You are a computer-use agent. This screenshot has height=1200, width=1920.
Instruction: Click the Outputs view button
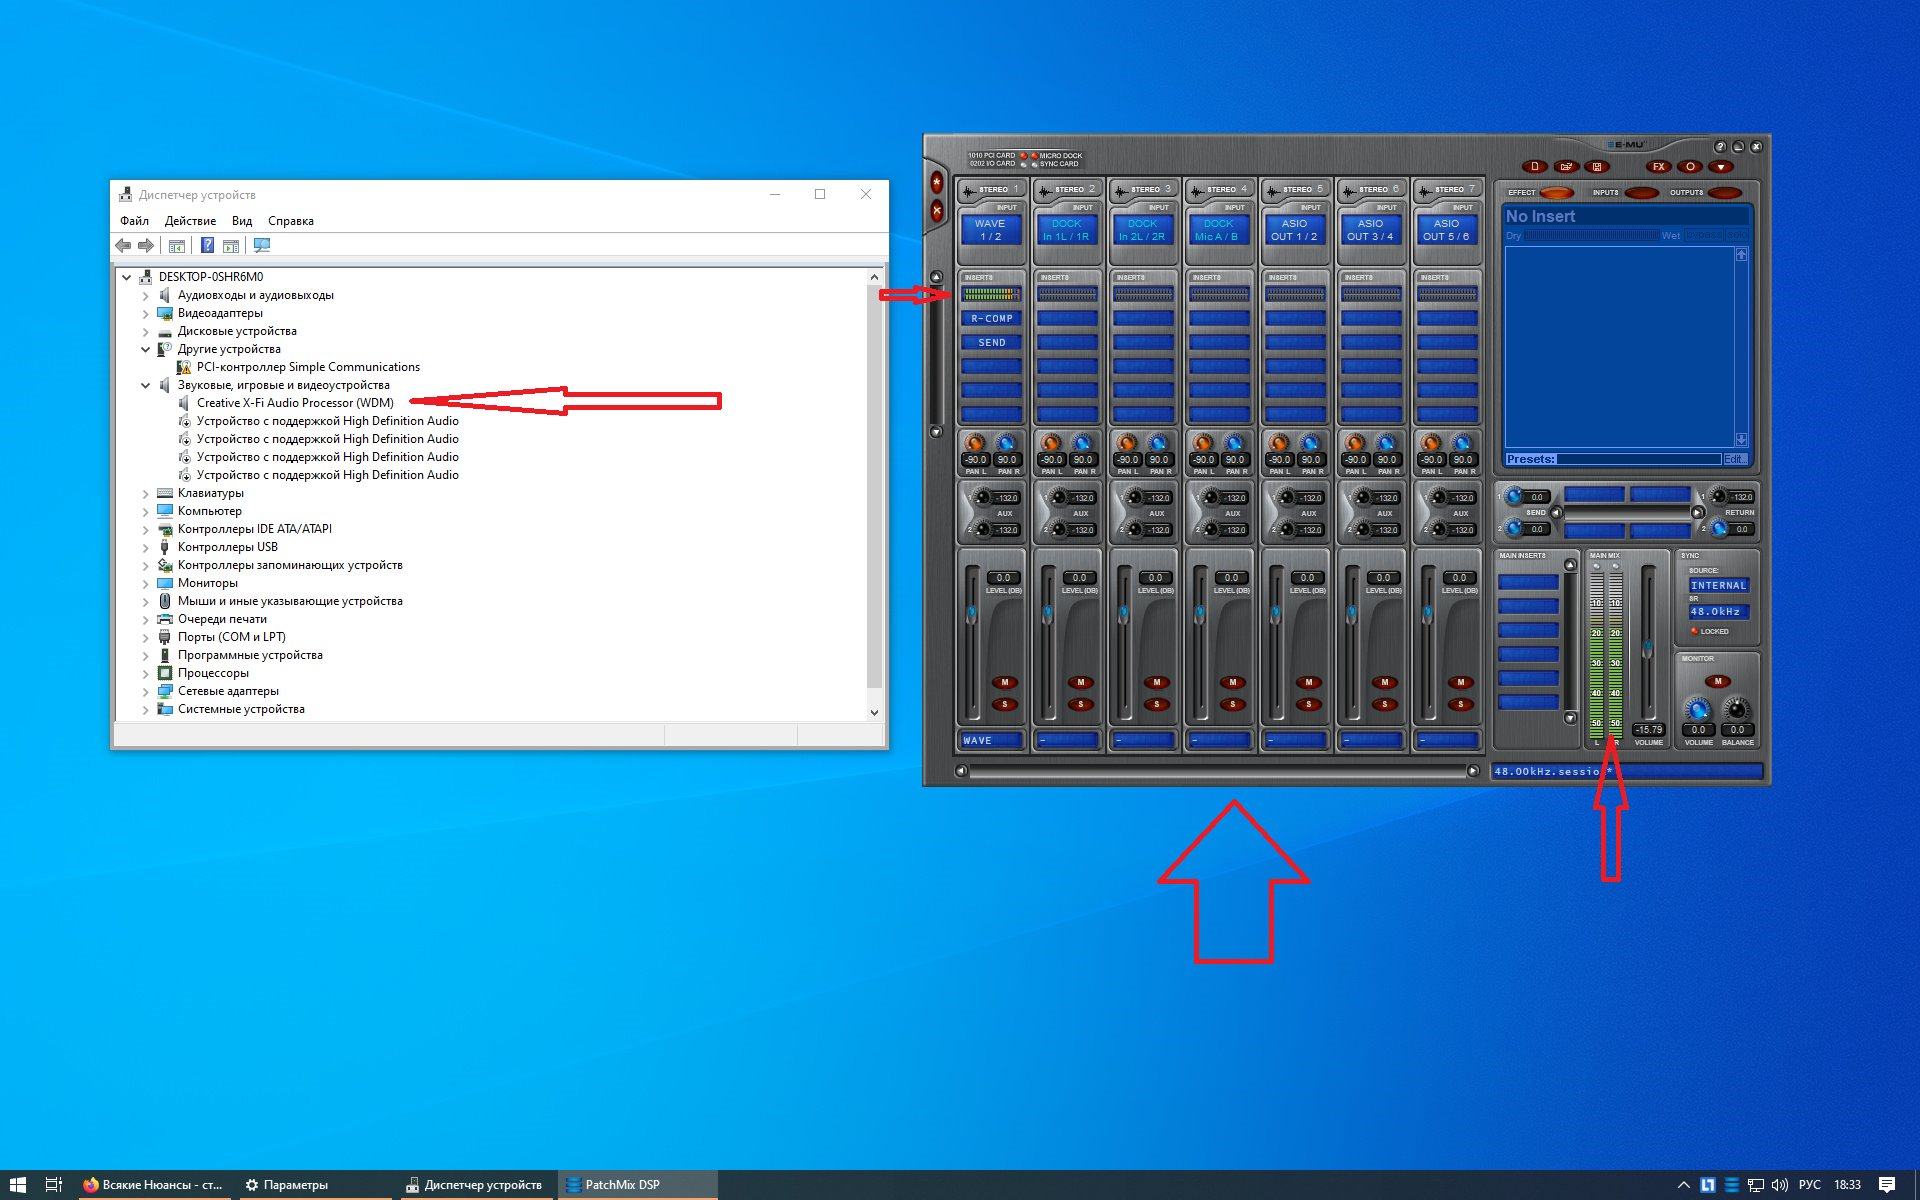pyautogui.click(x=1724, y=193)
